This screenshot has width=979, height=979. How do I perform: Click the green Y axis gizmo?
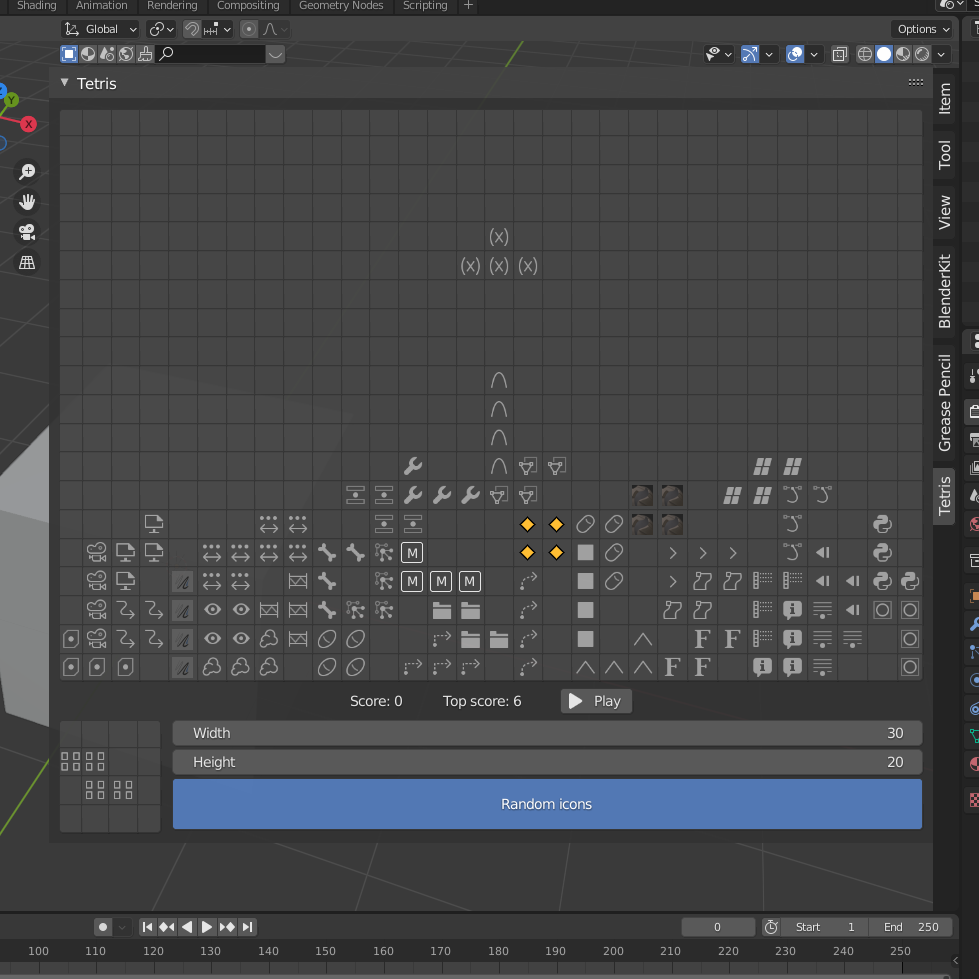pyautogui.click(x=11, y=100)
